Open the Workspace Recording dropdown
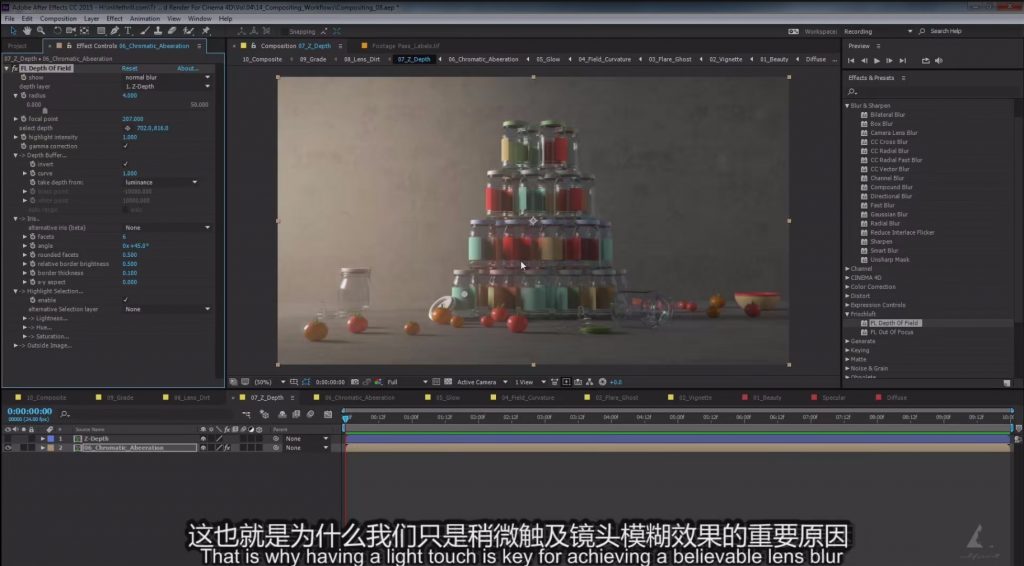The image size is (1024, 566). point(878,31)
